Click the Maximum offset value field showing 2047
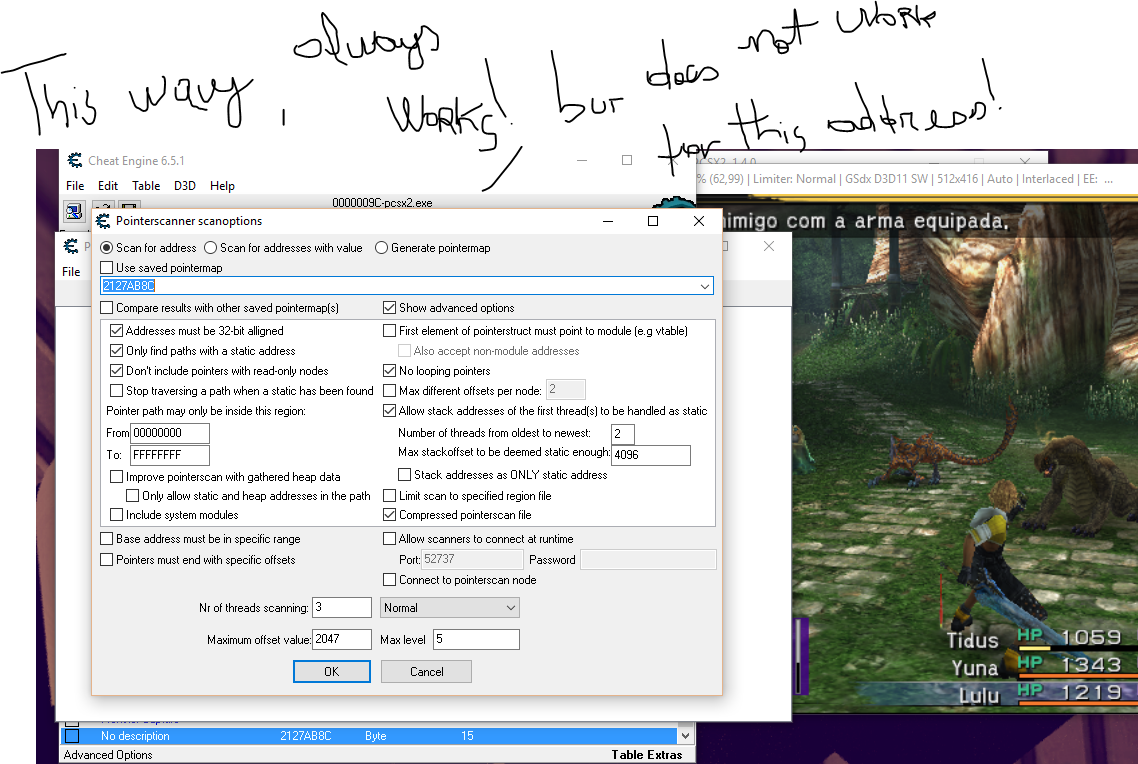Viewport: 1138px width, 764px height. point(341,638)
